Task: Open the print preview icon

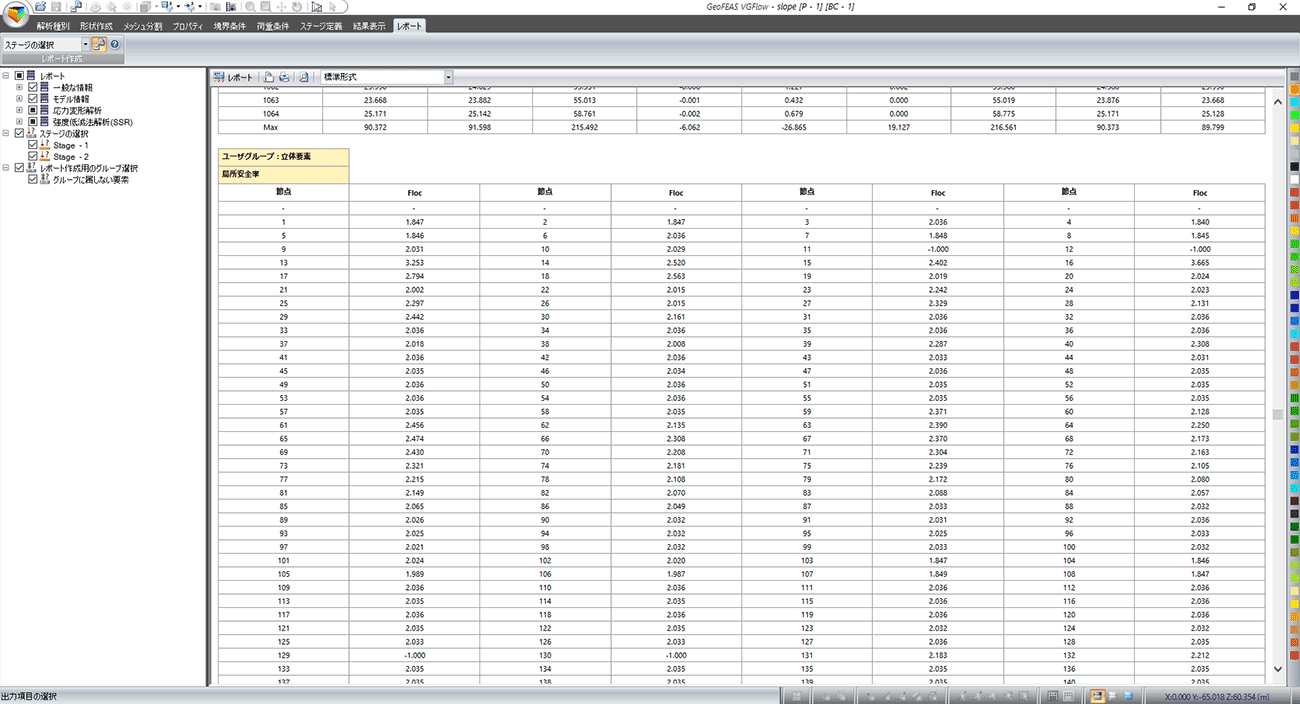Action: click(x=304, y=77)
